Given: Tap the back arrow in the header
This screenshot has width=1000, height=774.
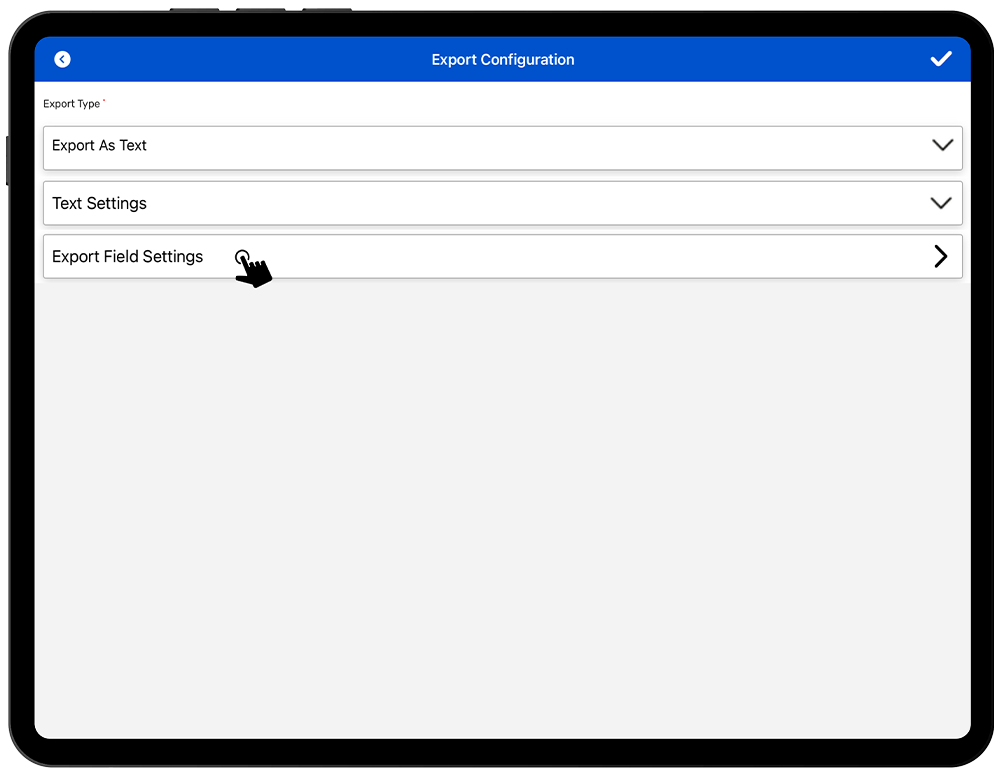Looking at the screenshot, I should [x=62, y=60].
